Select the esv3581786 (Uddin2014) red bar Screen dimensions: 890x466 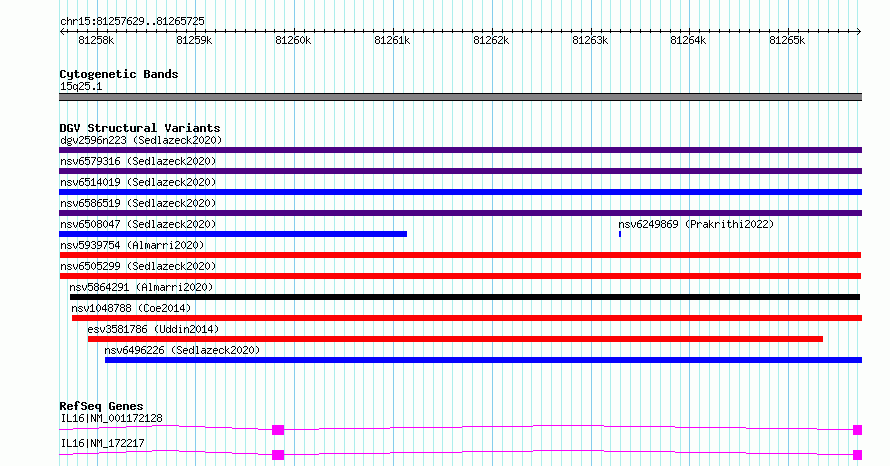coord(455,339)
